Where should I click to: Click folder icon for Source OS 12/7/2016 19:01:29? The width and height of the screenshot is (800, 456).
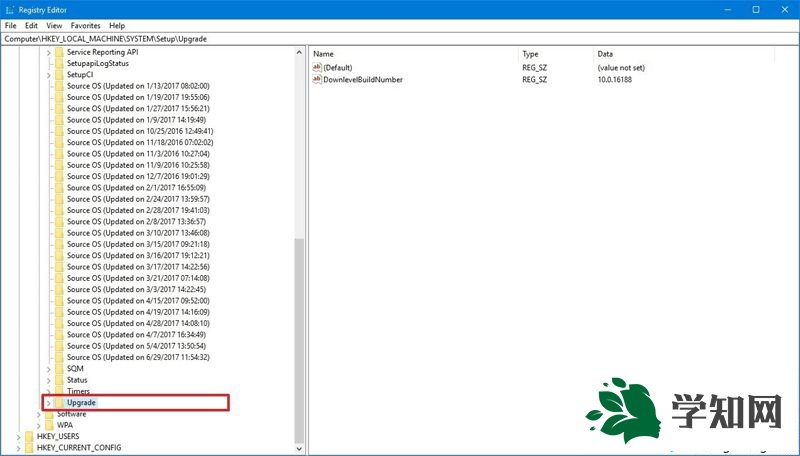point(59,176)
